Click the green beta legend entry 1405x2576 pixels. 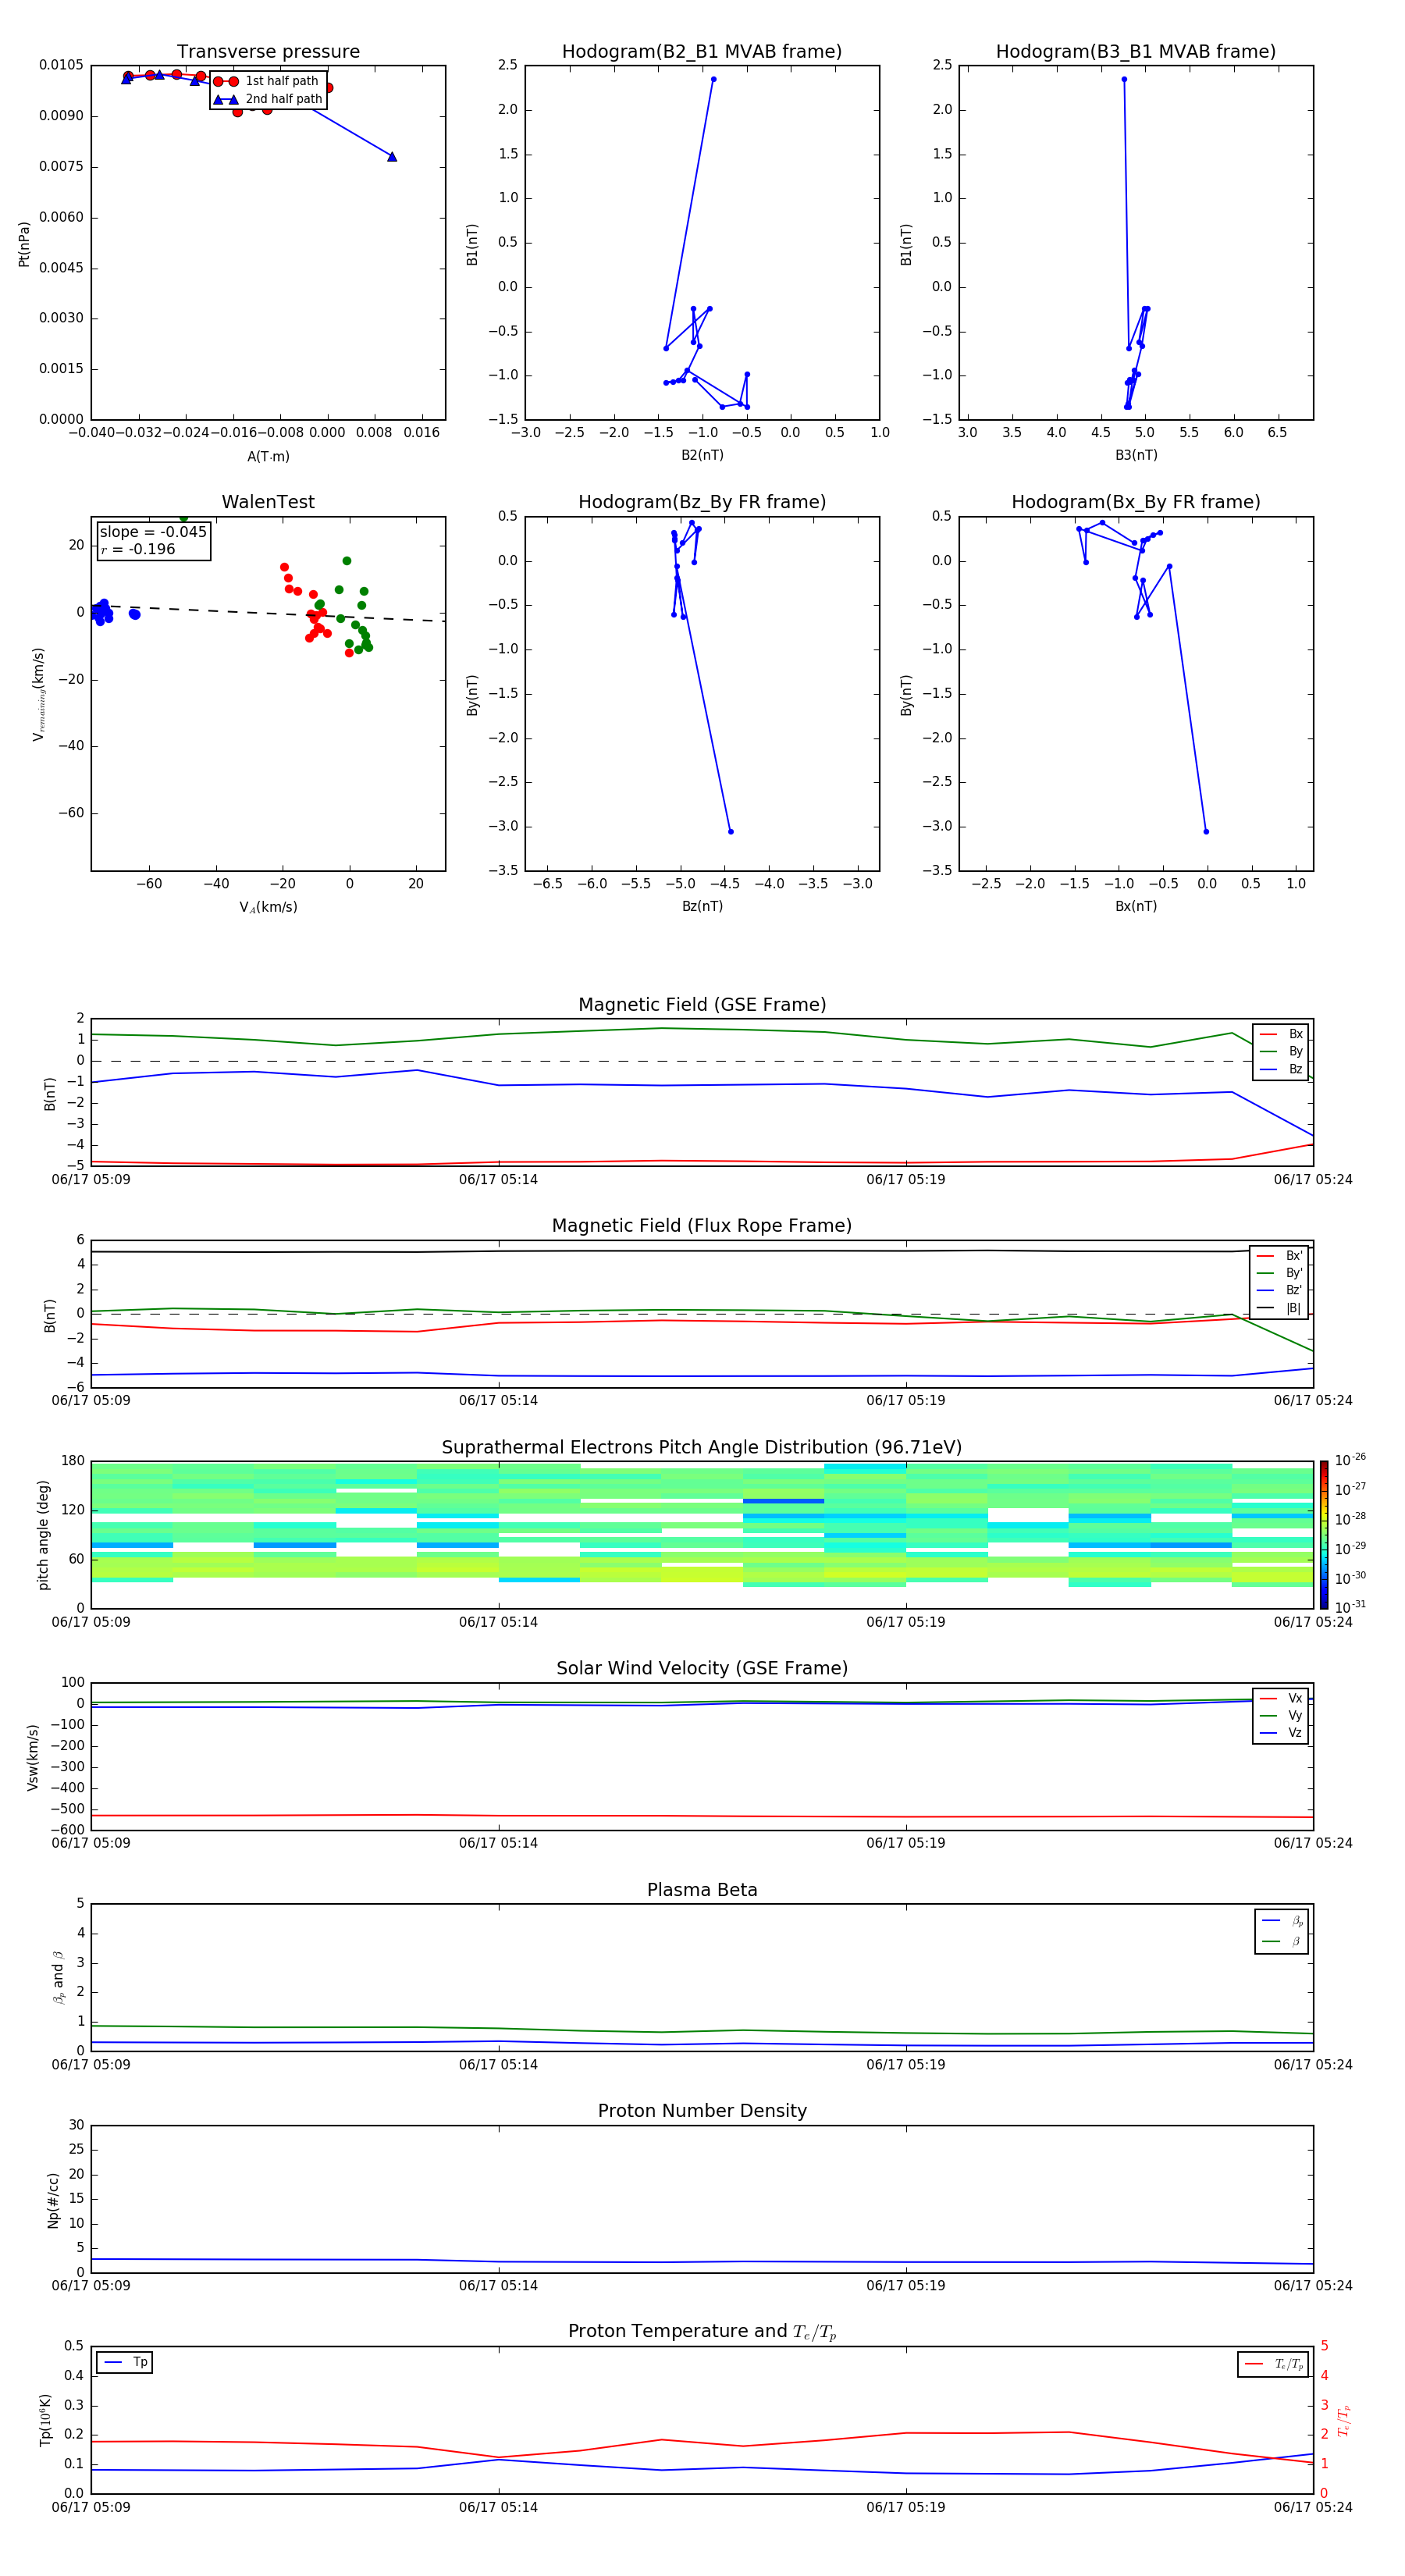[x=1282, y=1941]
